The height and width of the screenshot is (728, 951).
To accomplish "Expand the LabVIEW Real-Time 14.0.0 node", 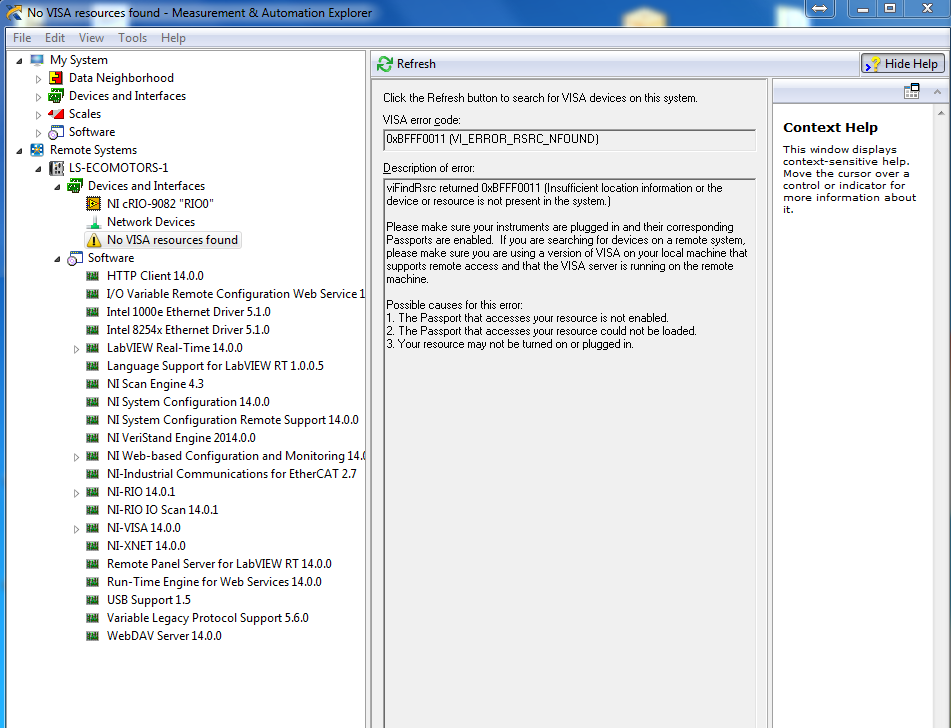I will [x=76, y=349].
